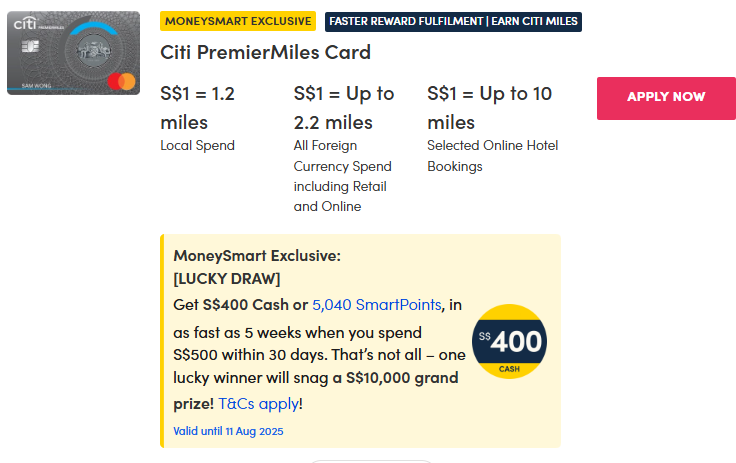Click the Selected Online Hotel Bookings description
This screenshot has width=736, height=463.
[492, 156]
